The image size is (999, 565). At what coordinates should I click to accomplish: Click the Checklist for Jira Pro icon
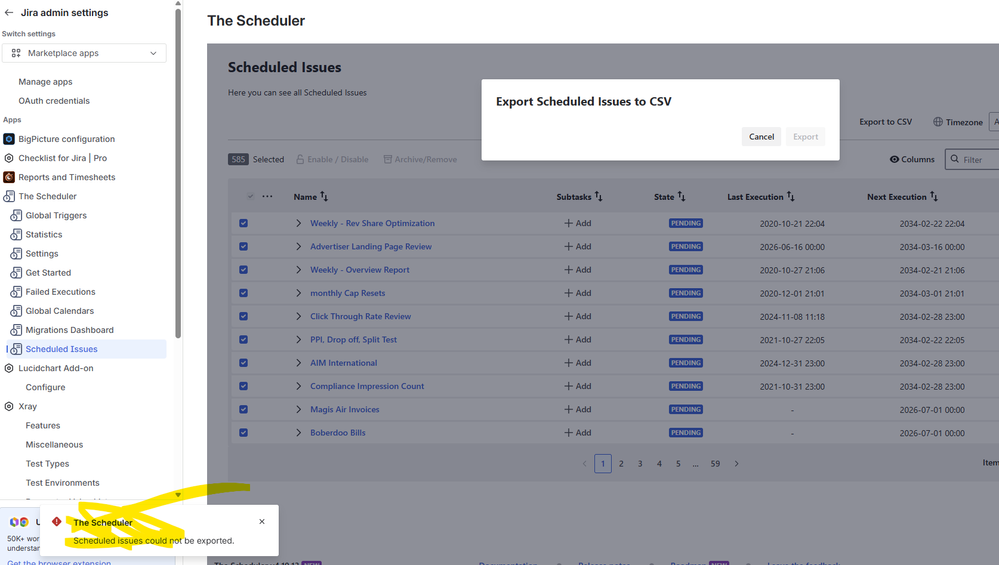[x=9, y=158]
